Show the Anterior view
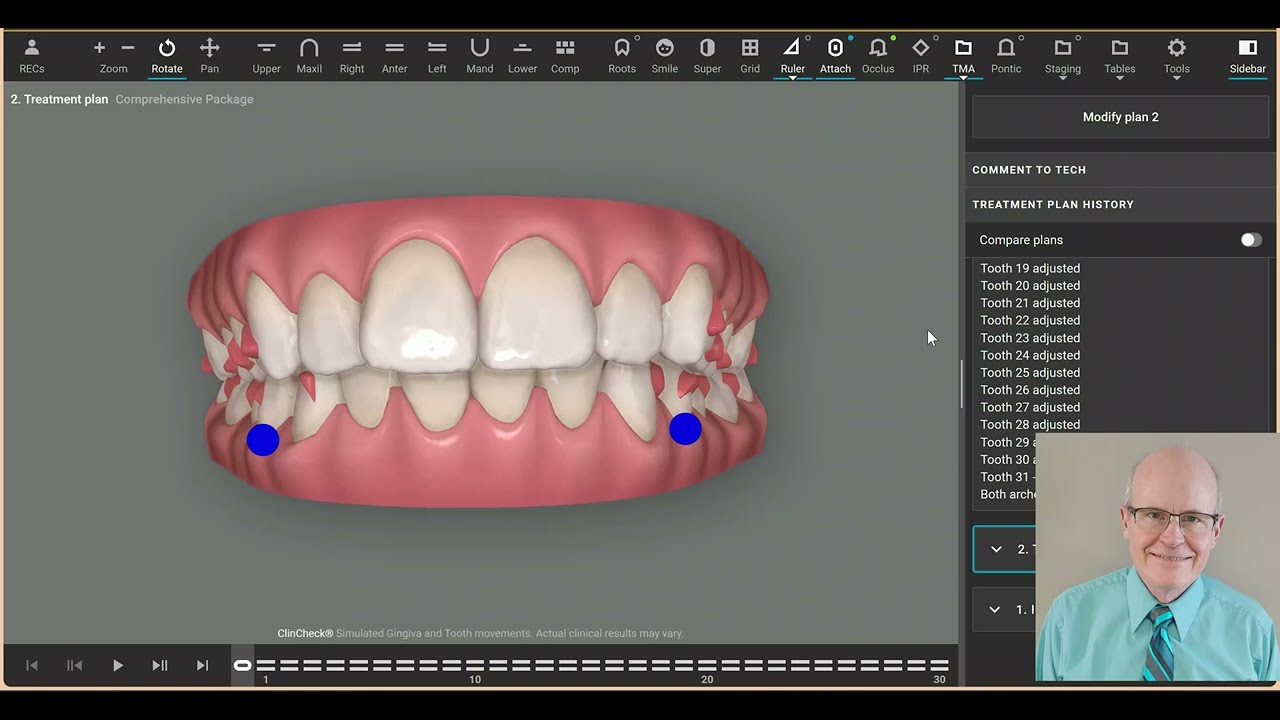The image size is (1280, 720). click(395, 56)
